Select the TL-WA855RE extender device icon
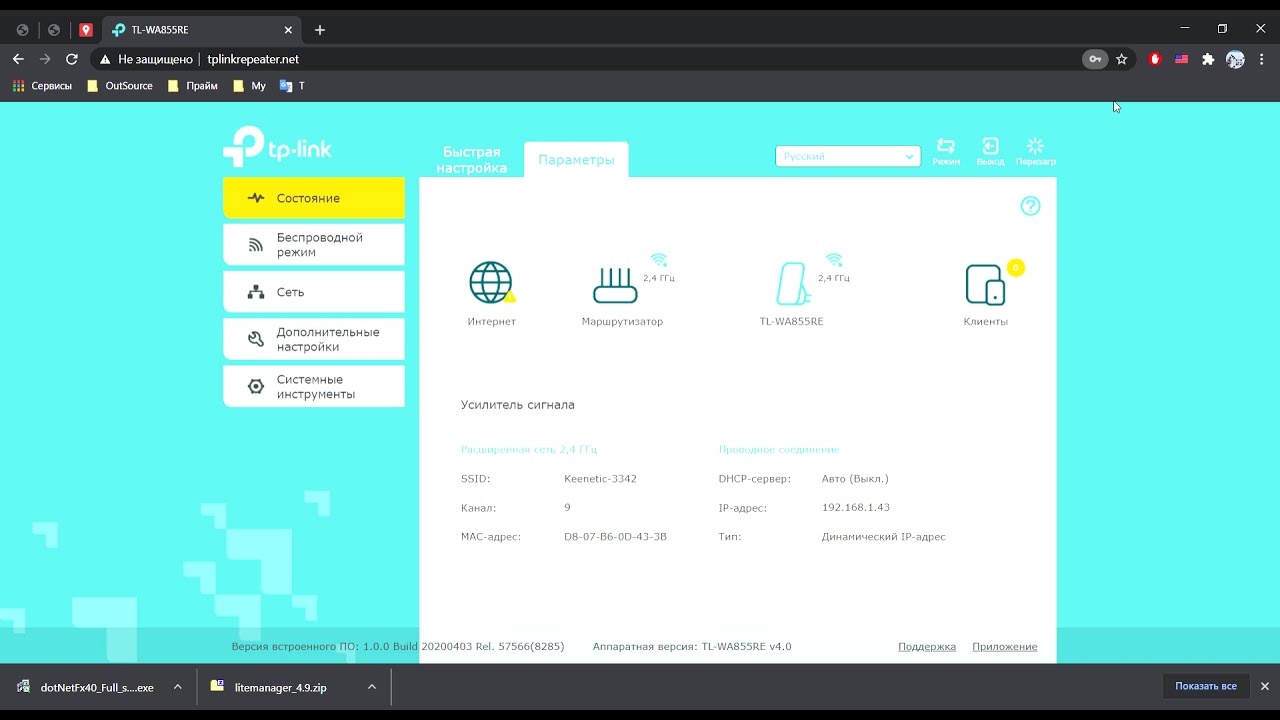1280x720 pixels. coord(792,284)
